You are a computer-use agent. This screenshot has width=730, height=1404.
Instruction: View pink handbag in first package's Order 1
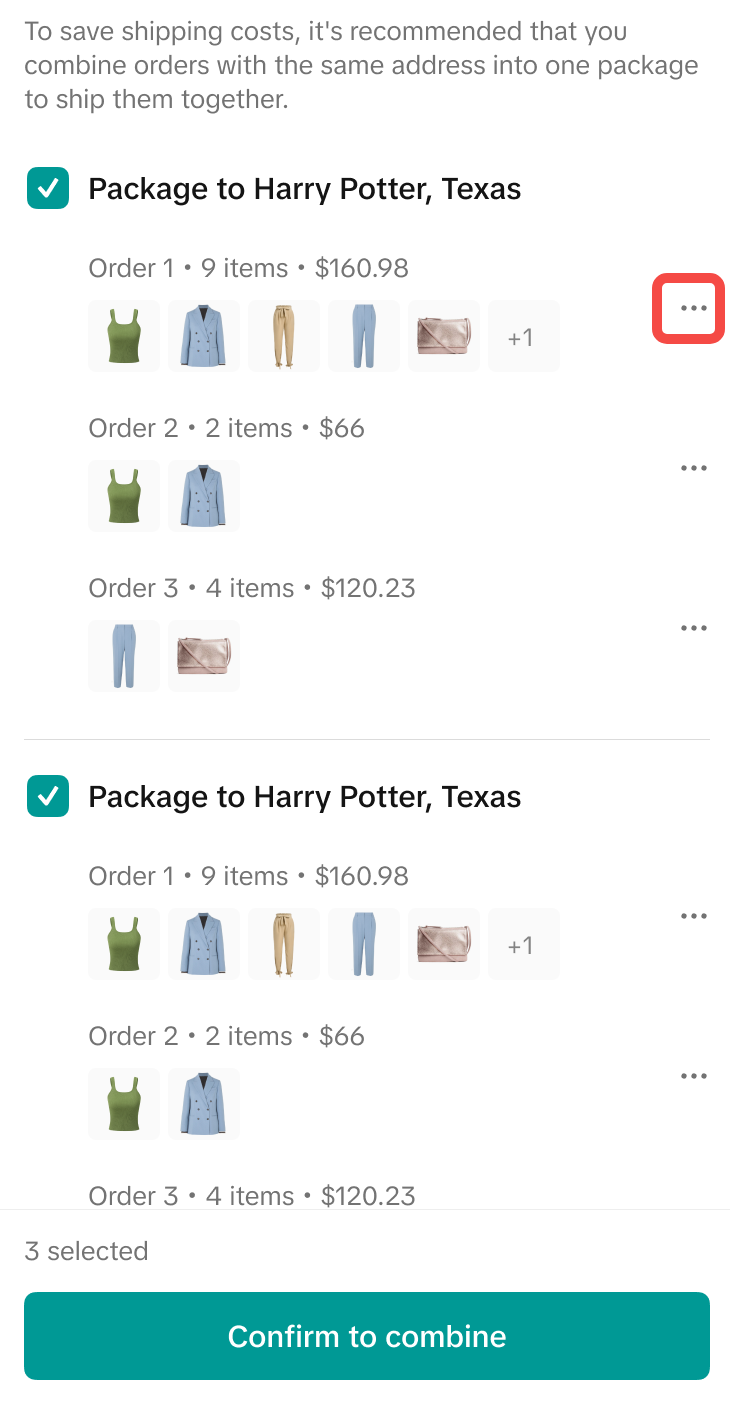444,336
